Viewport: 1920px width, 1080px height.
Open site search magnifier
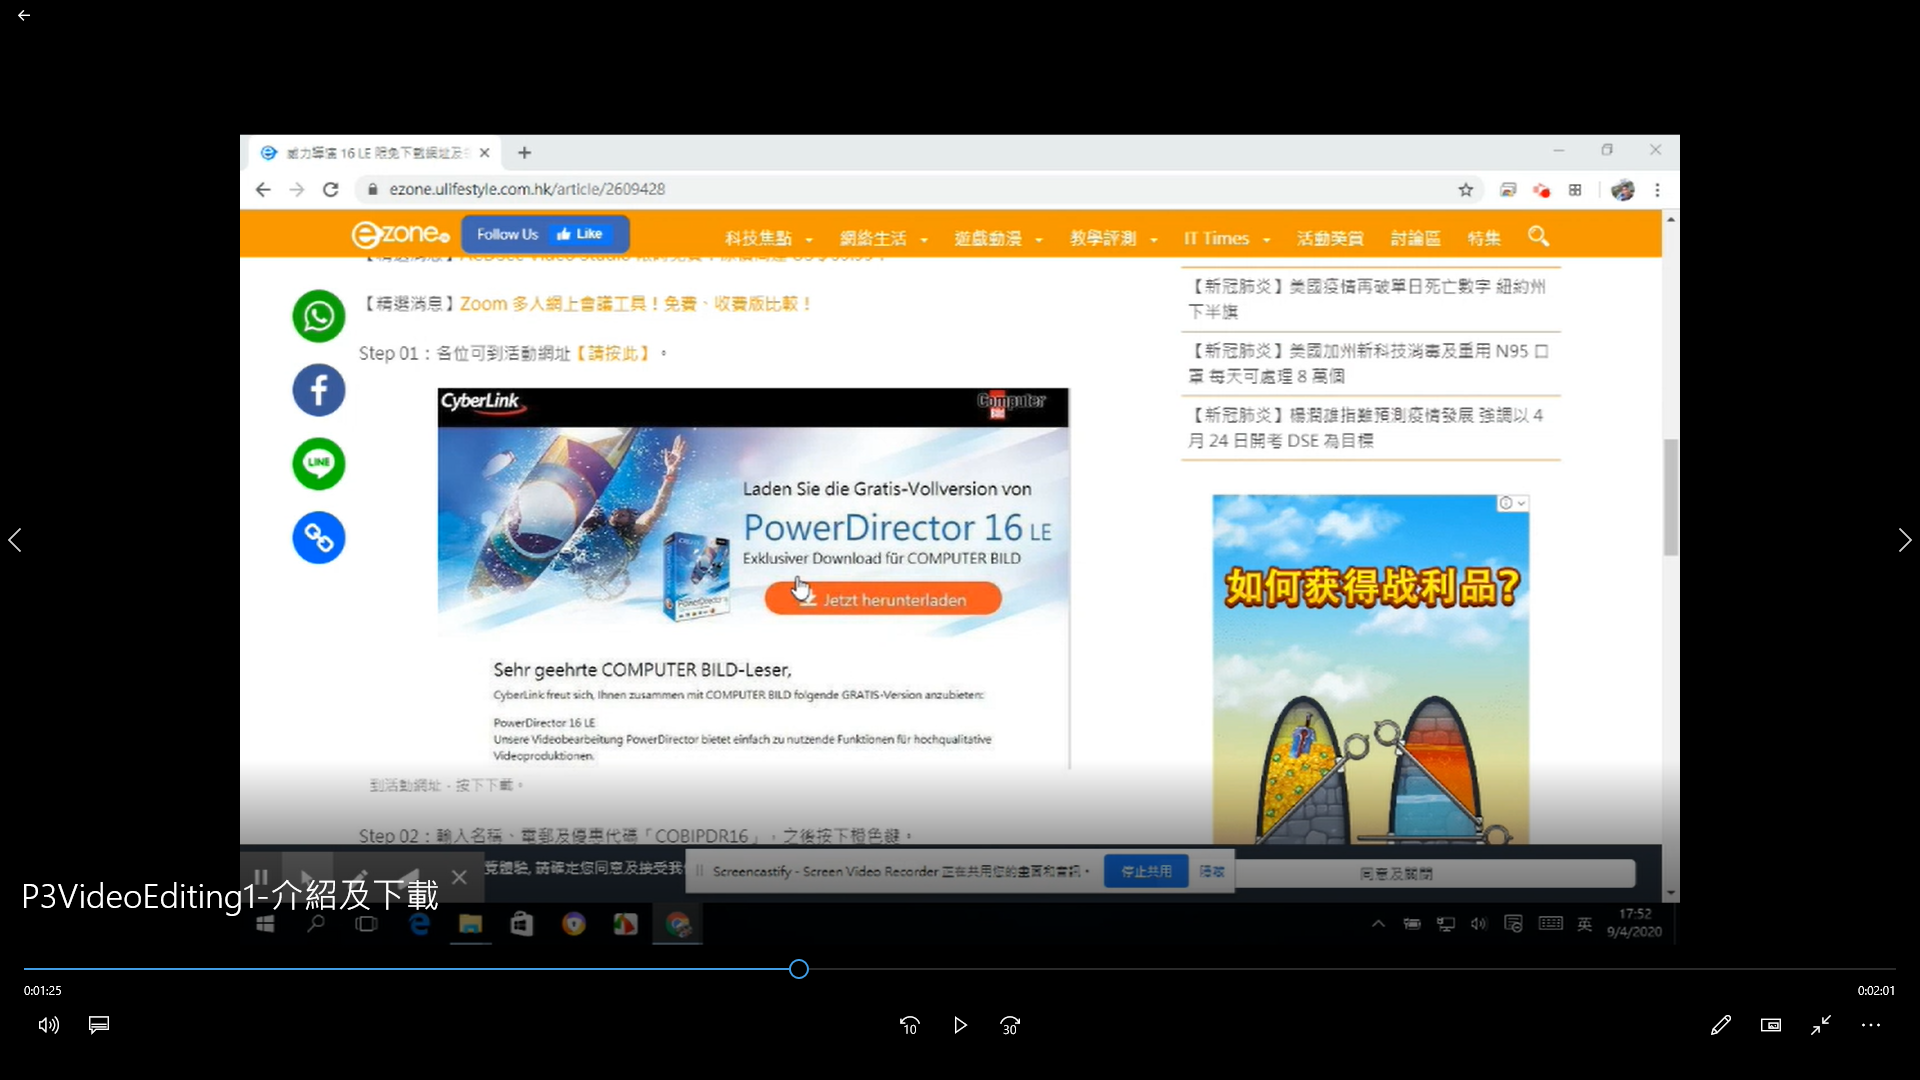[x=1538, y=237]
